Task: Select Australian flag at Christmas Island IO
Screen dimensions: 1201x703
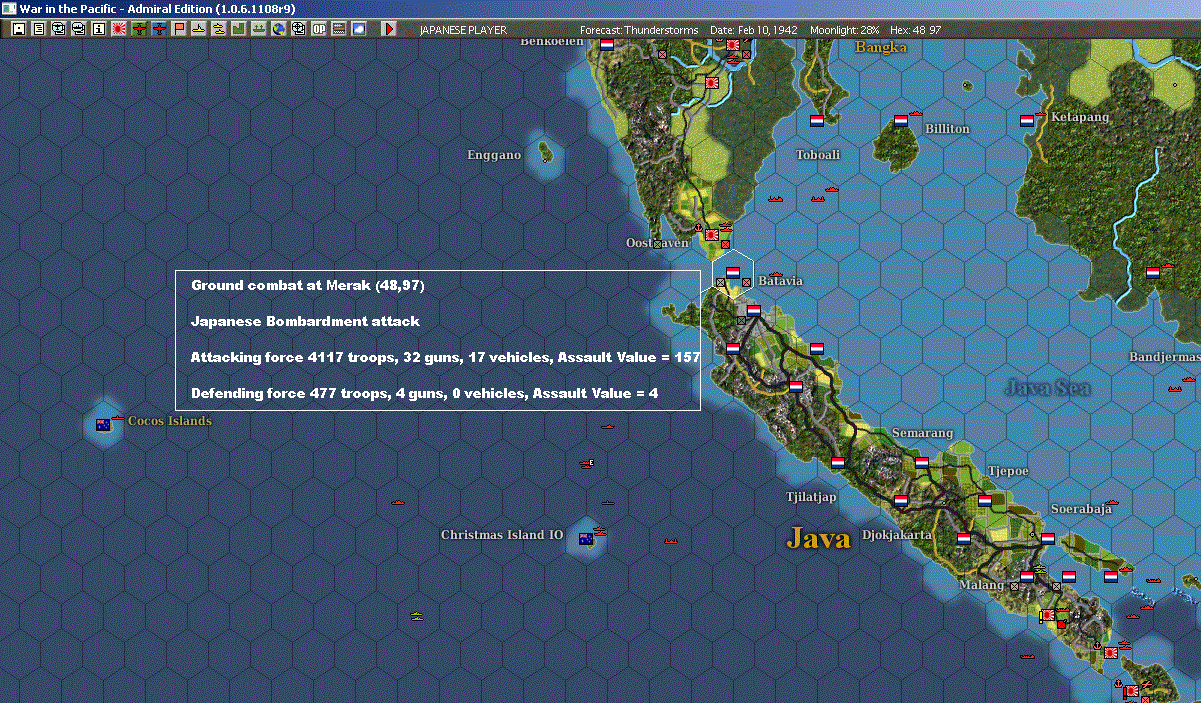Action: [x=586, y=540]
